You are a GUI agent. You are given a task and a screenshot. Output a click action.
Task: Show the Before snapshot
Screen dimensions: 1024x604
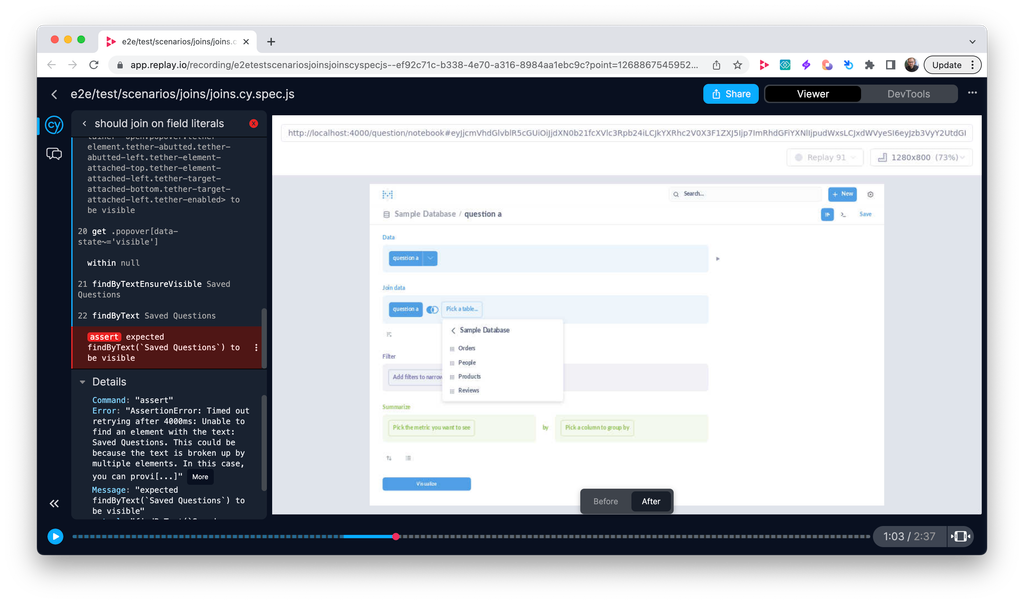click(x=605, y=501)
